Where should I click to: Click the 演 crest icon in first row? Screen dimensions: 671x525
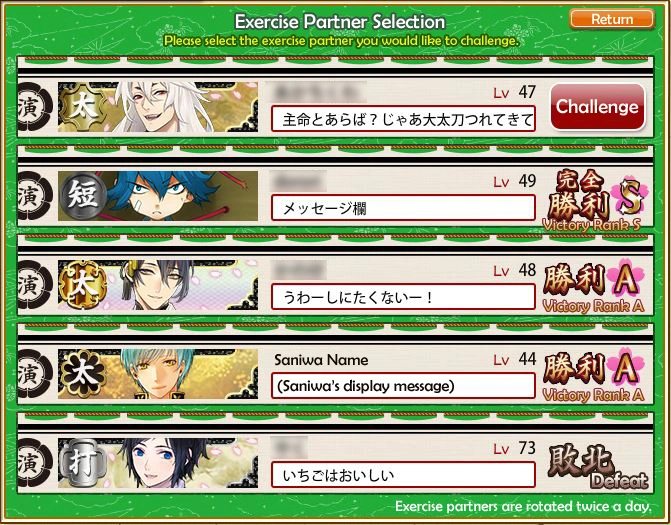pyautogui.click(x=34, y=107)
